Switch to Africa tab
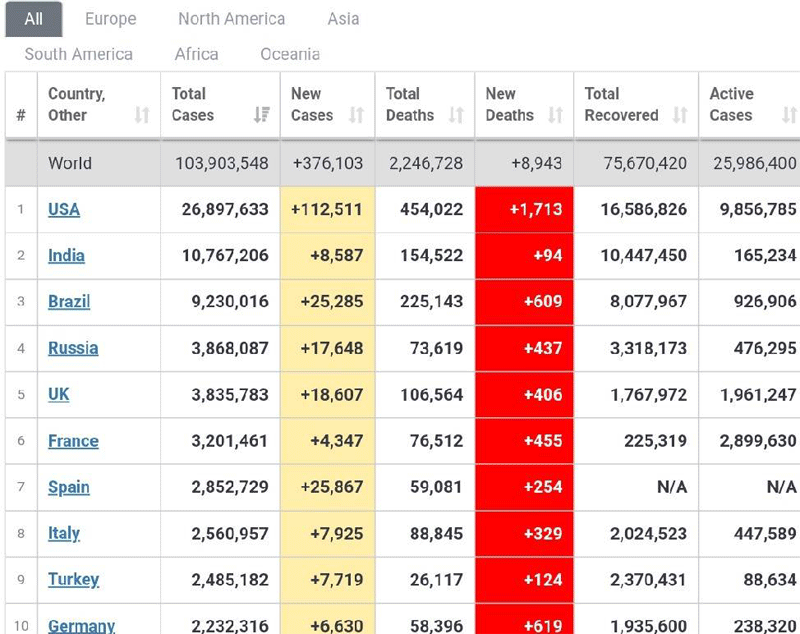 [196, 54]
